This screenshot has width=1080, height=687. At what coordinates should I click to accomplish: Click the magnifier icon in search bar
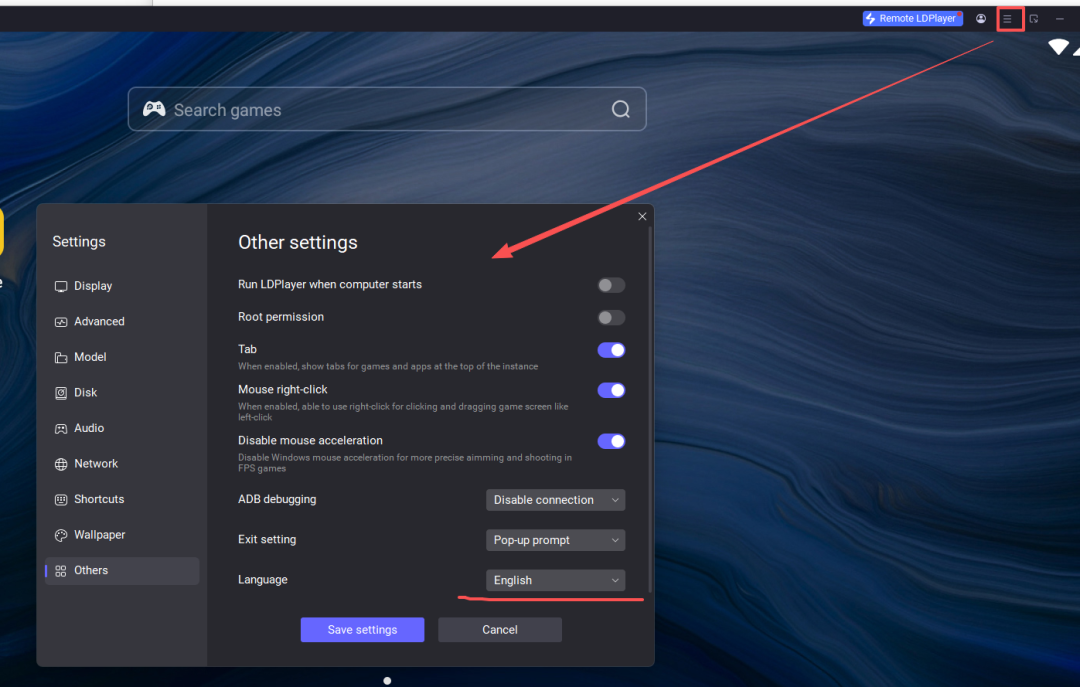point(621,110)
